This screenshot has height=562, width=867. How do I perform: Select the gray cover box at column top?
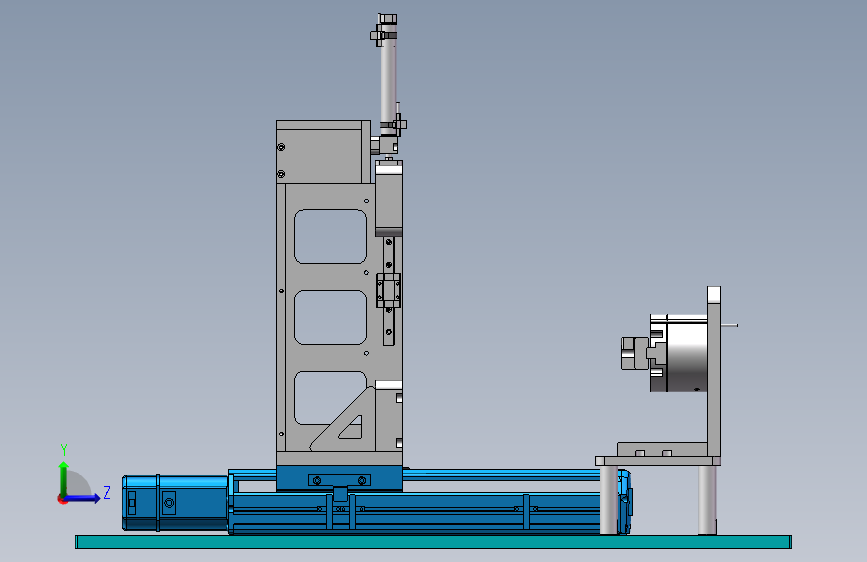pos(323,152)
